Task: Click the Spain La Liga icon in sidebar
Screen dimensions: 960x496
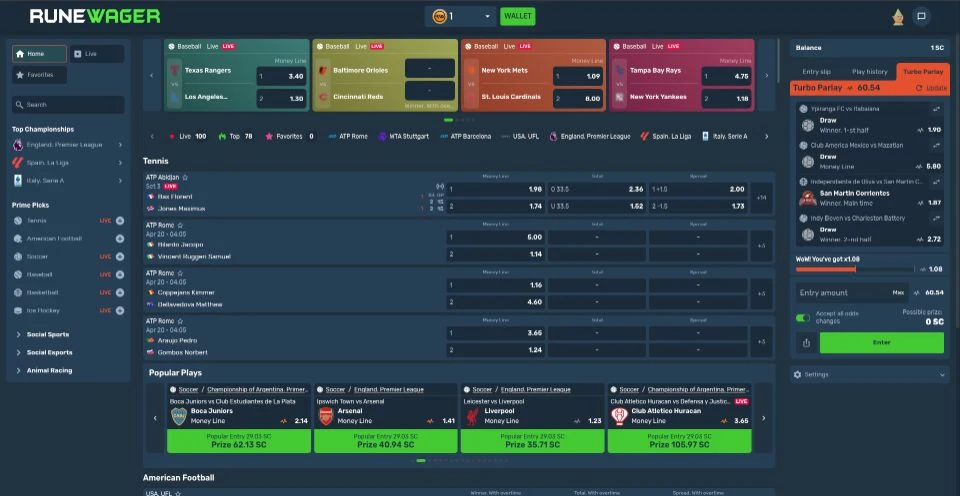Action: coord(17,163)
